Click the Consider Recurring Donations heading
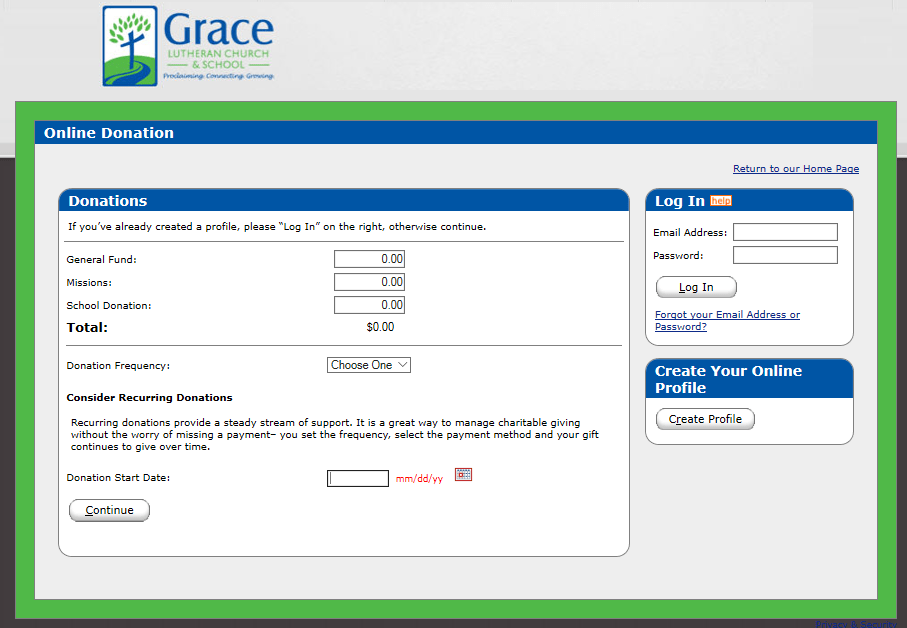The width and height of the screenshot is (907, 628). point(149,398)
